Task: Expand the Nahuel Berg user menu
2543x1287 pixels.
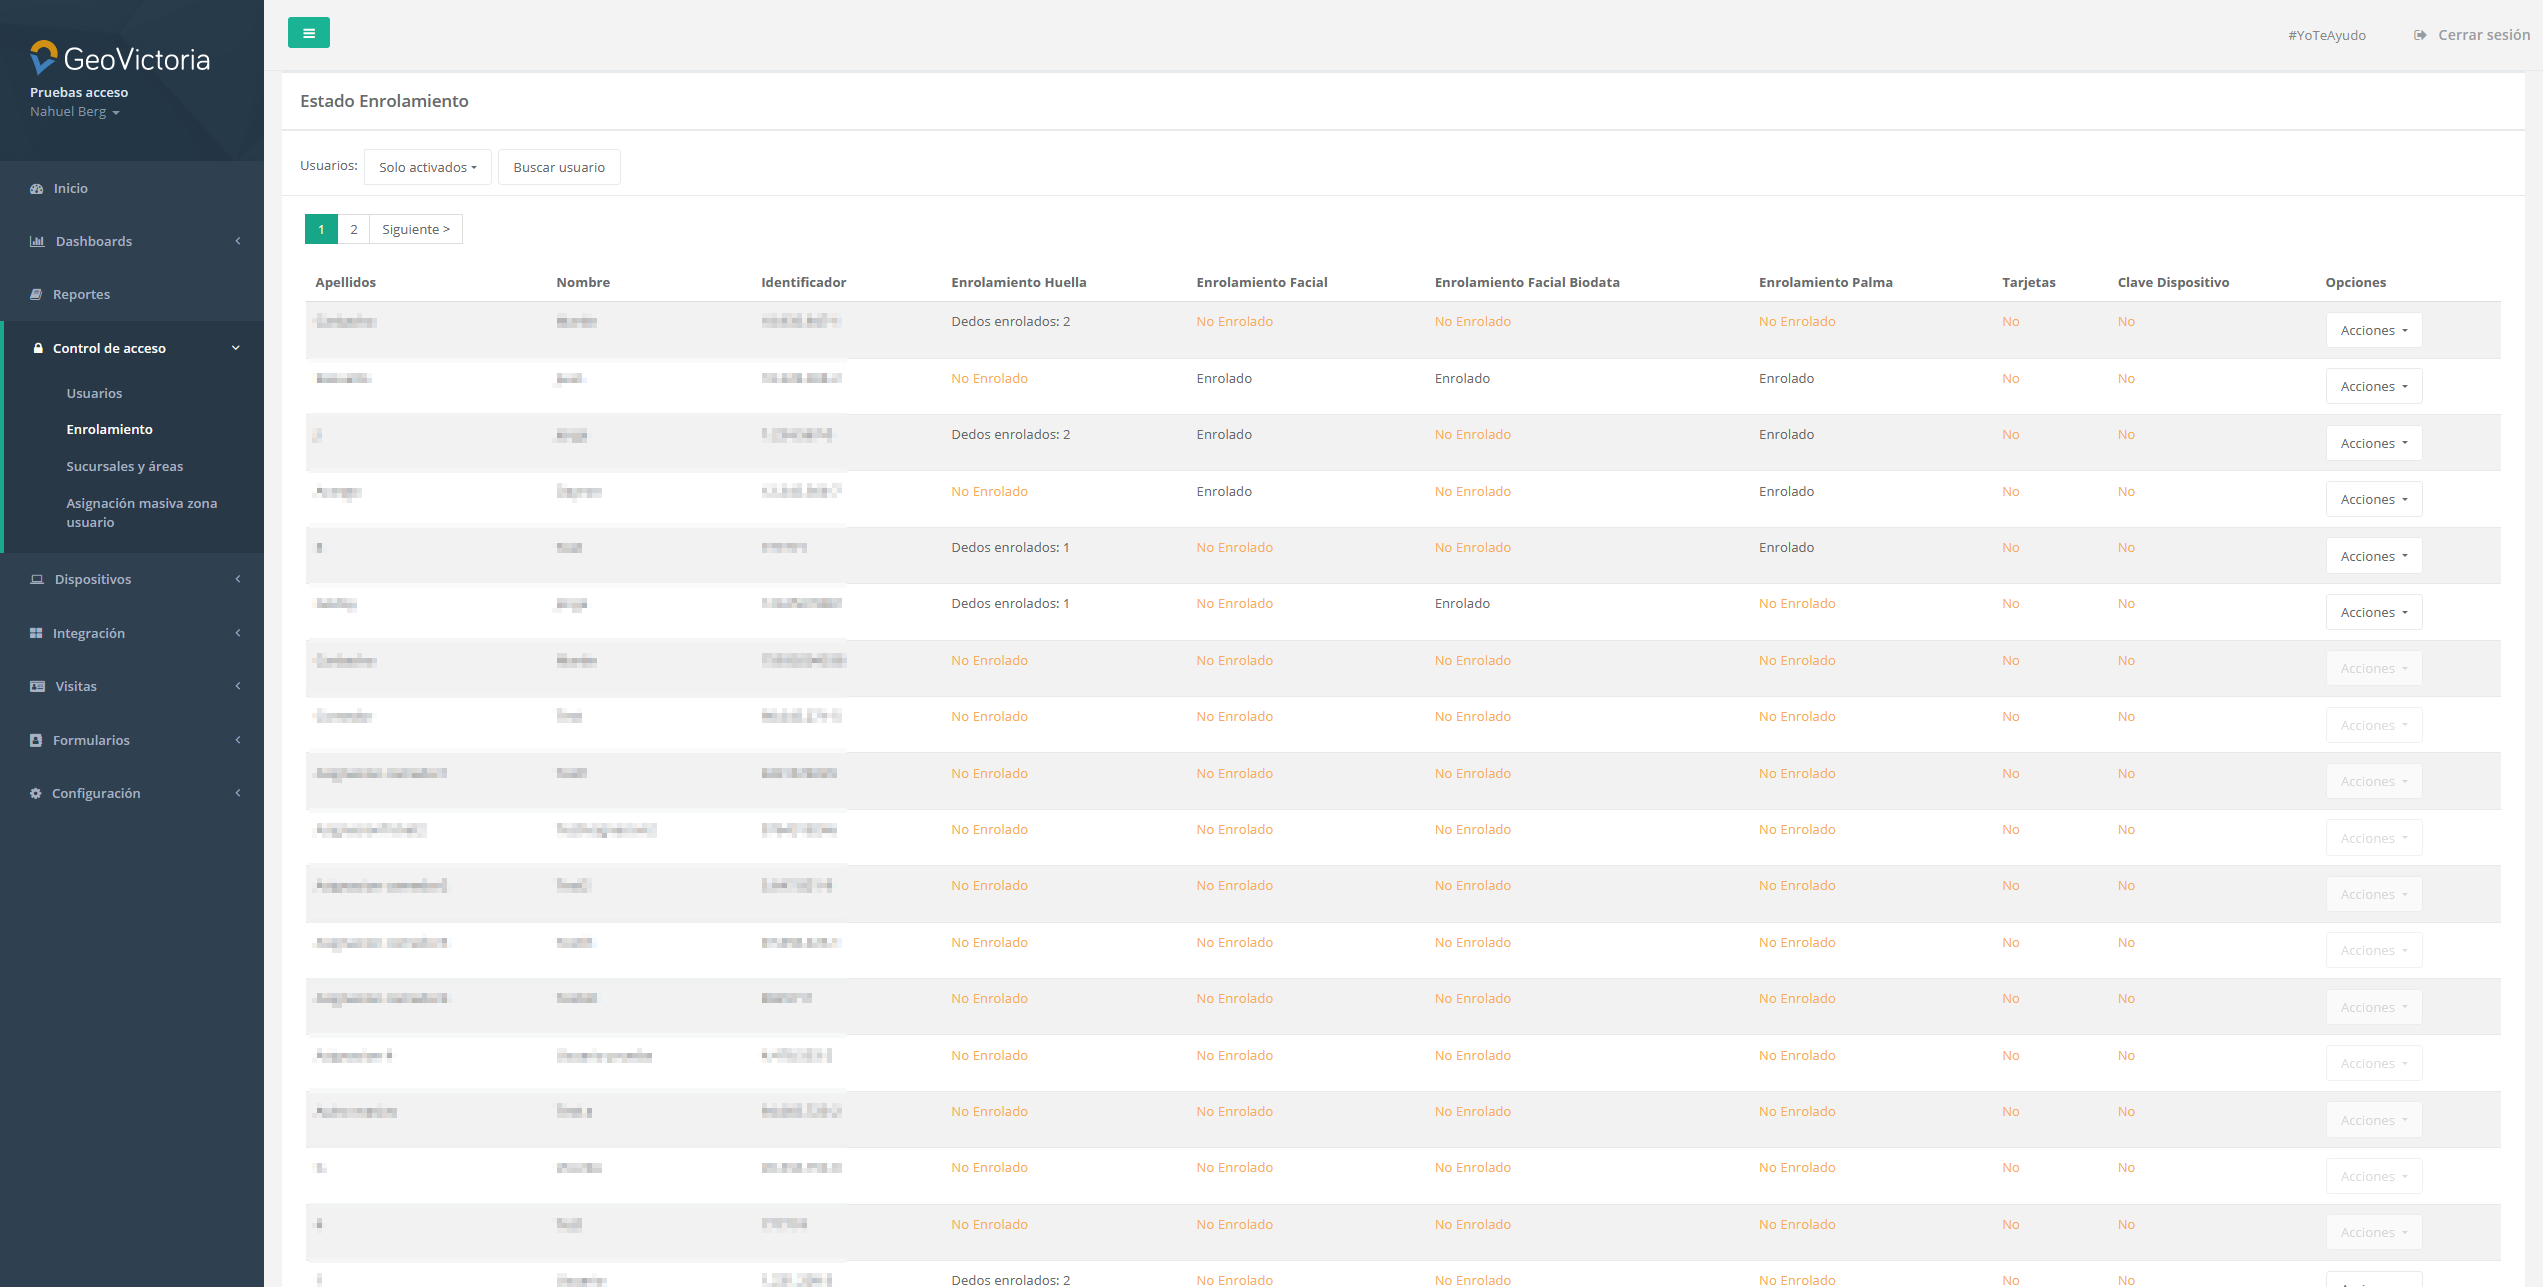Action: [74, 112]
